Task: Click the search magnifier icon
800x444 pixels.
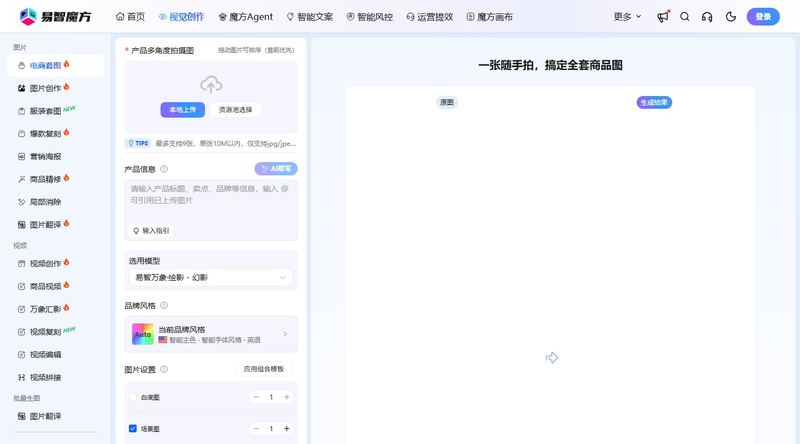Action: pyautogui.click(x=685, y=17)
